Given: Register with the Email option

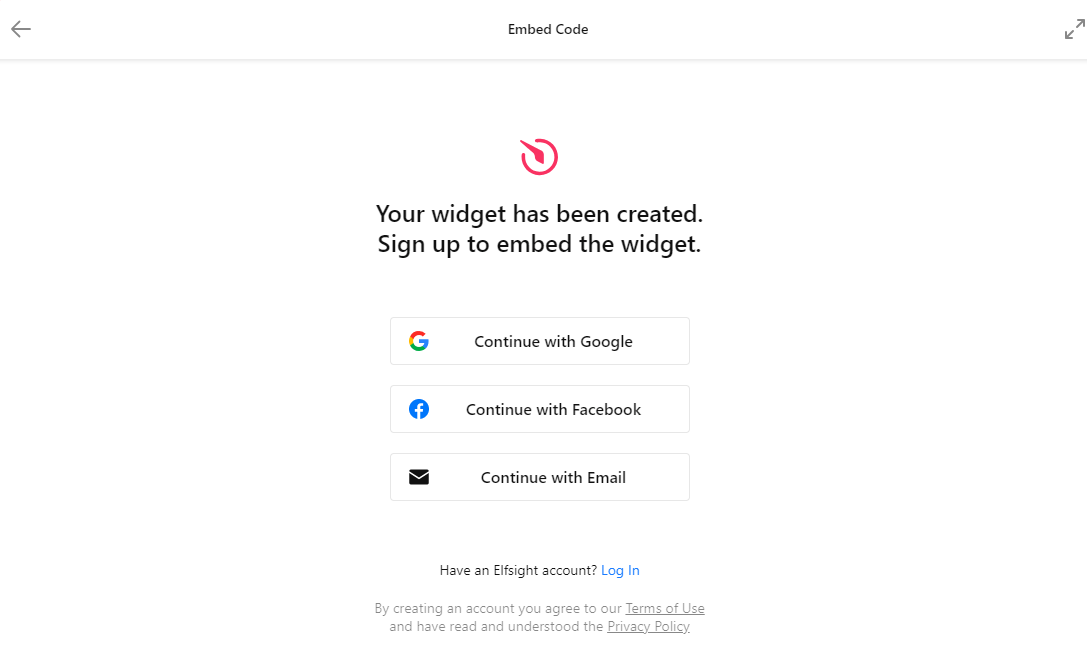Looking at the screenshot, I should coord(539,477).
